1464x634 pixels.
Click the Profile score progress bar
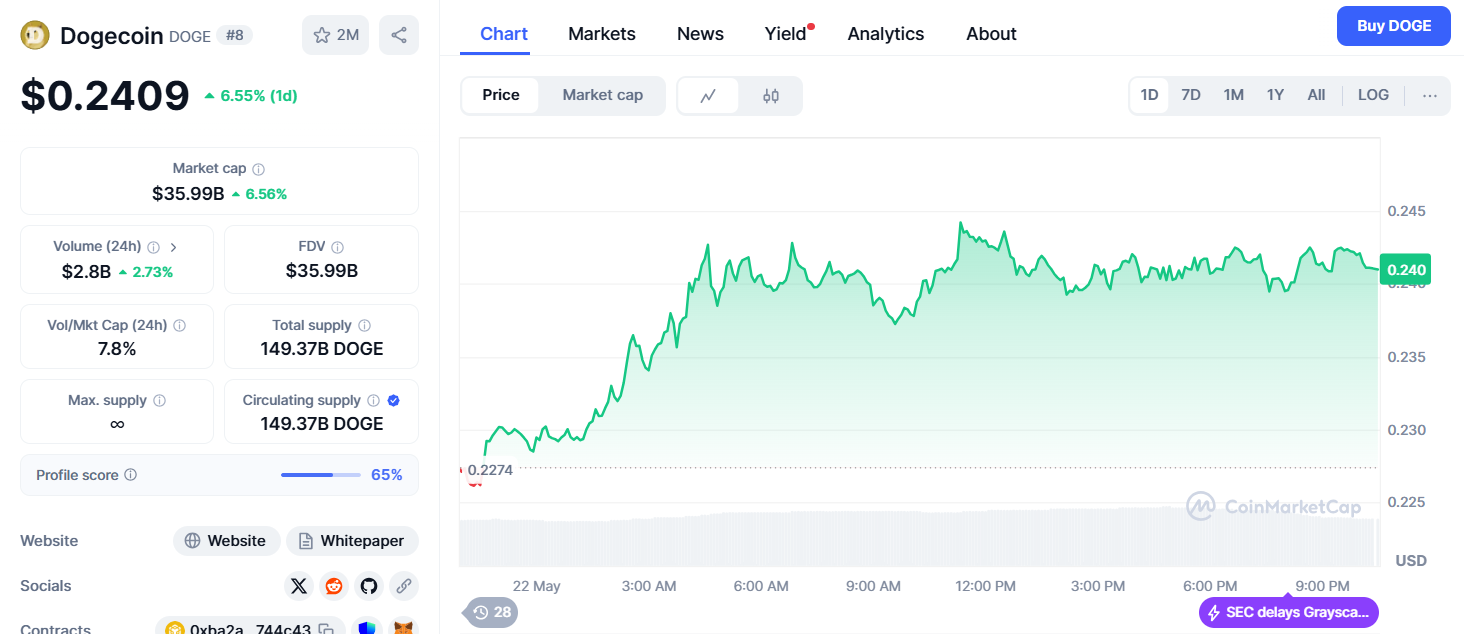coord(321,475)
